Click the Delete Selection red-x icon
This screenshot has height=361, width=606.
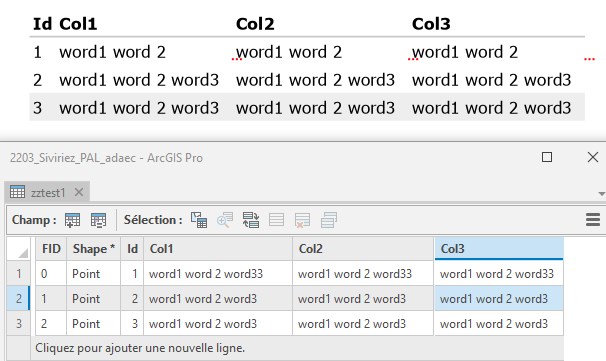click(302, 220)
